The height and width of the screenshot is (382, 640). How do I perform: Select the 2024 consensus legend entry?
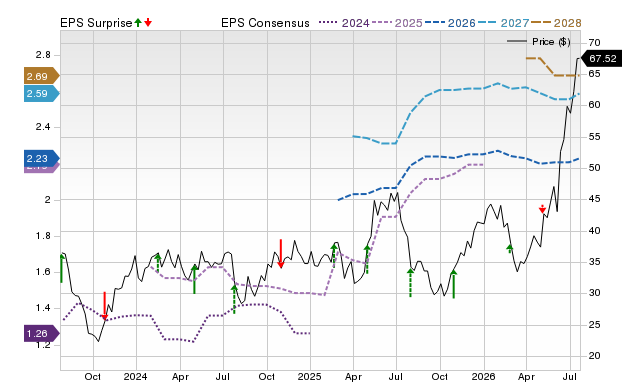pos(344,23)
